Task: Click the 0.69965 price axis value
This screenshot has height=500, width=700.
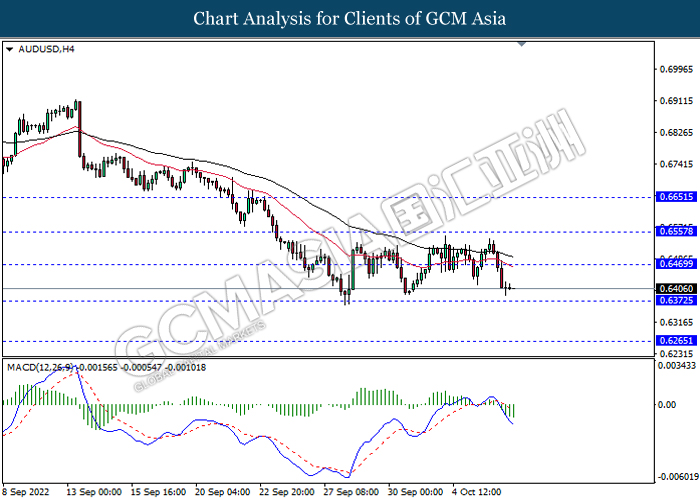Action: (x=676, y=69)
